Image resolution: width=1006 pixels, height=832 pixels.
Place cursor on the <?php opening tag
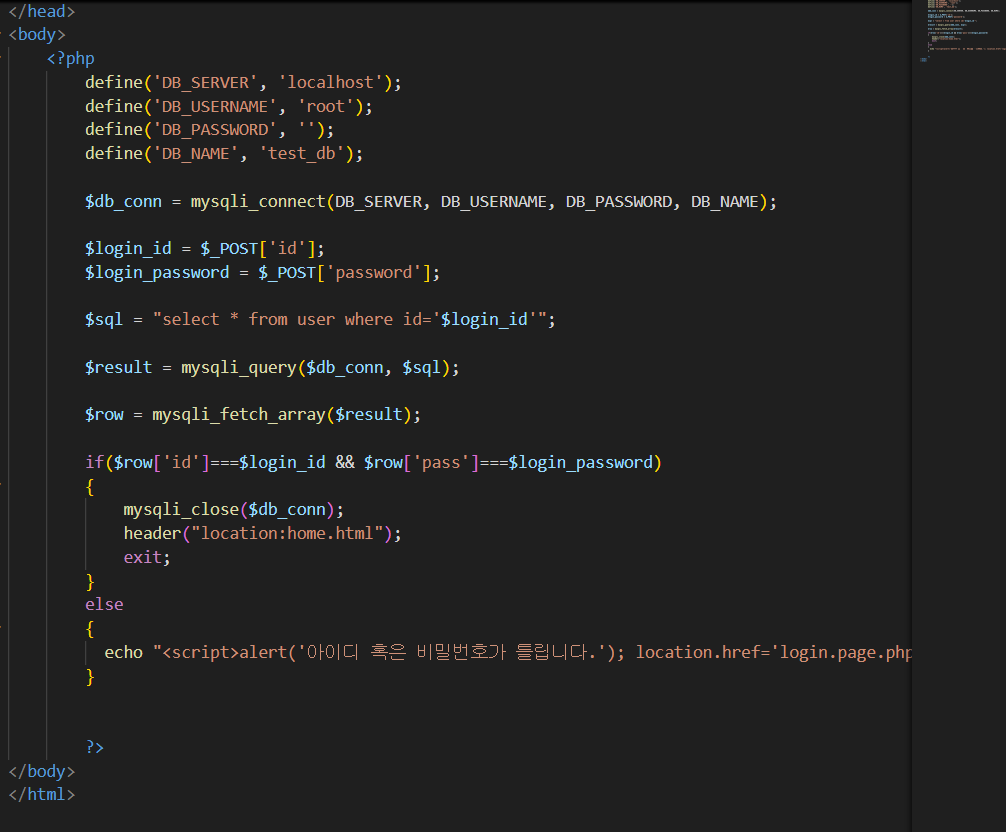coord(71,58)
